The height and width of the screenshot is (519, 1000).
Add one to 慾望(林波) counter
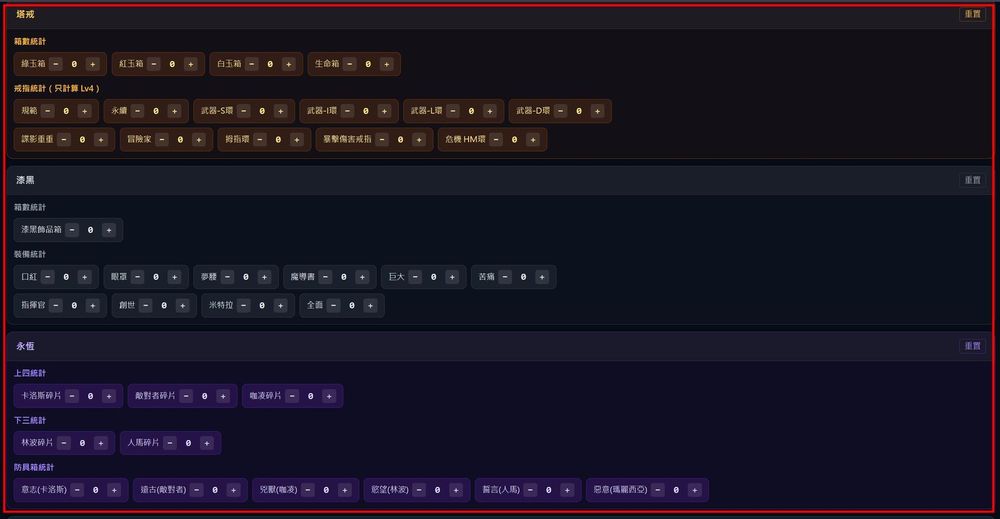pyautogui.click(x=455, y=490)
